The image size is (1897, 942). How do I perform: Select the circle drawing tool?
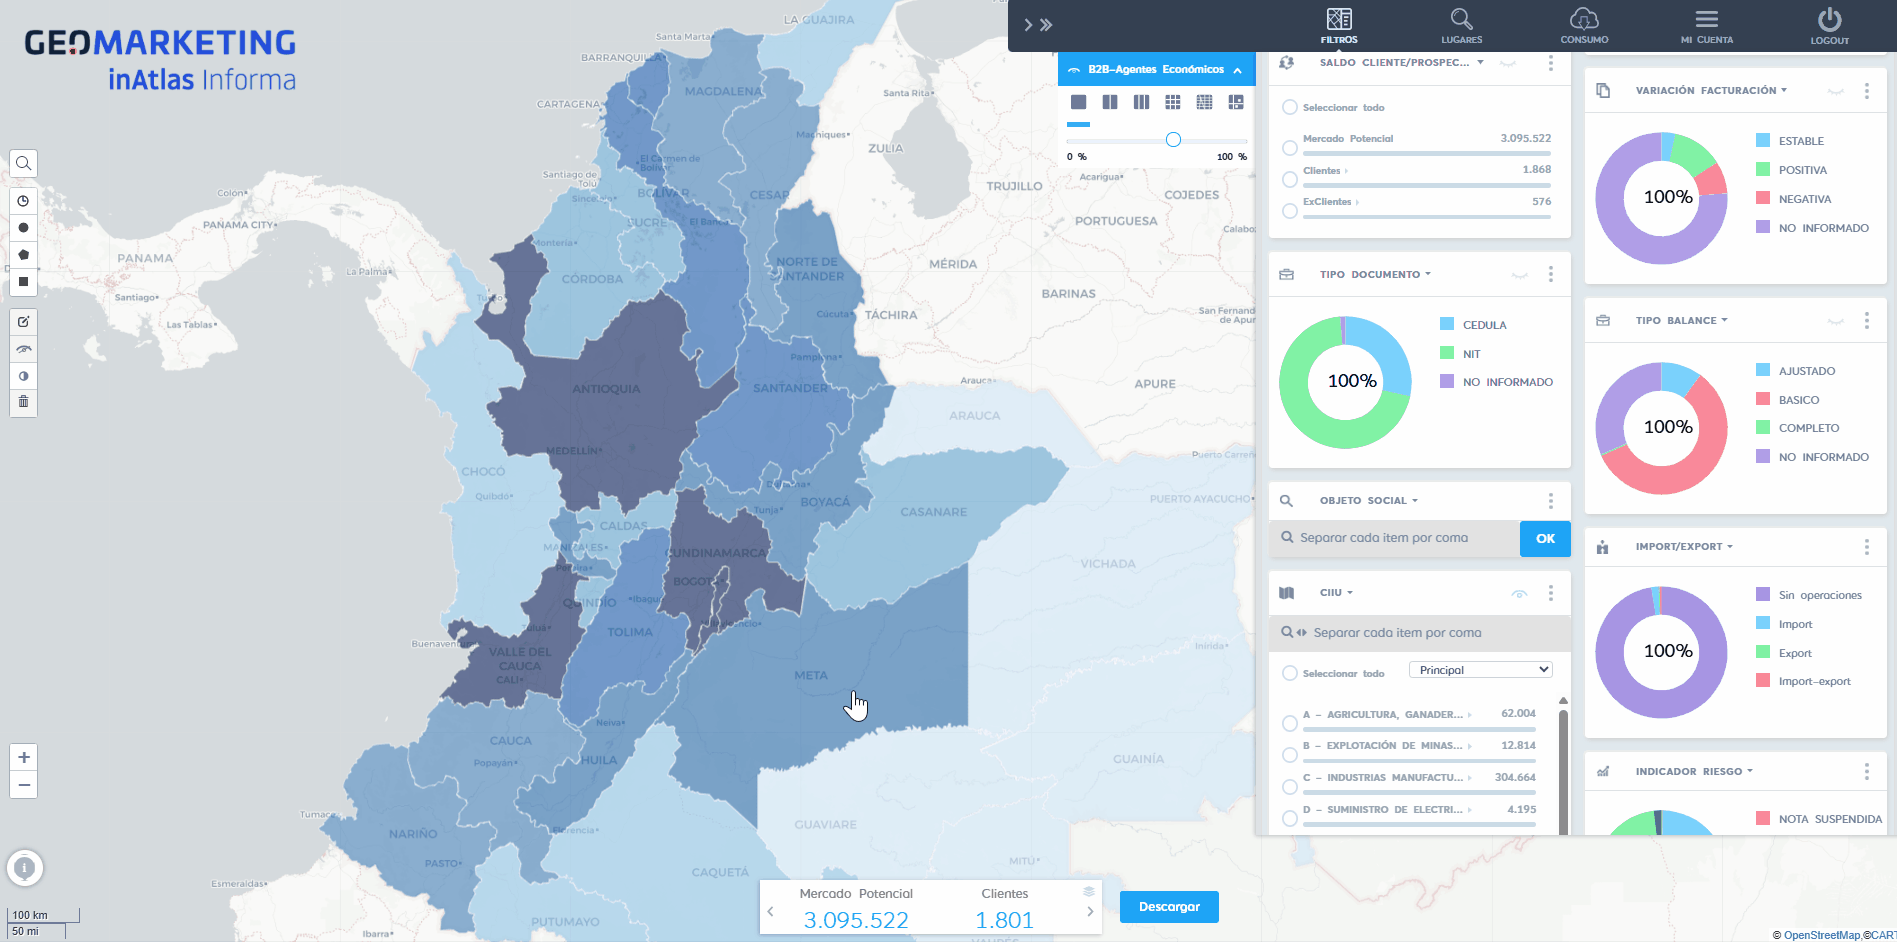23,228
